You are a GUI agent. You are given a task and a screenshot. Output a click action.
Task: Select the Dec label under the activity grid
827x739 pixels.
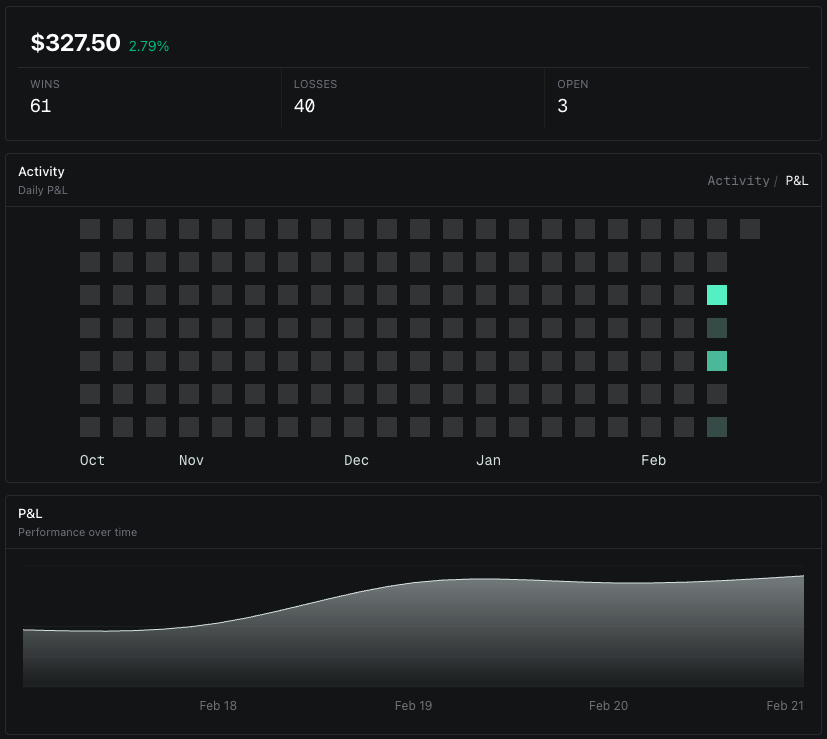pos(356,460)
